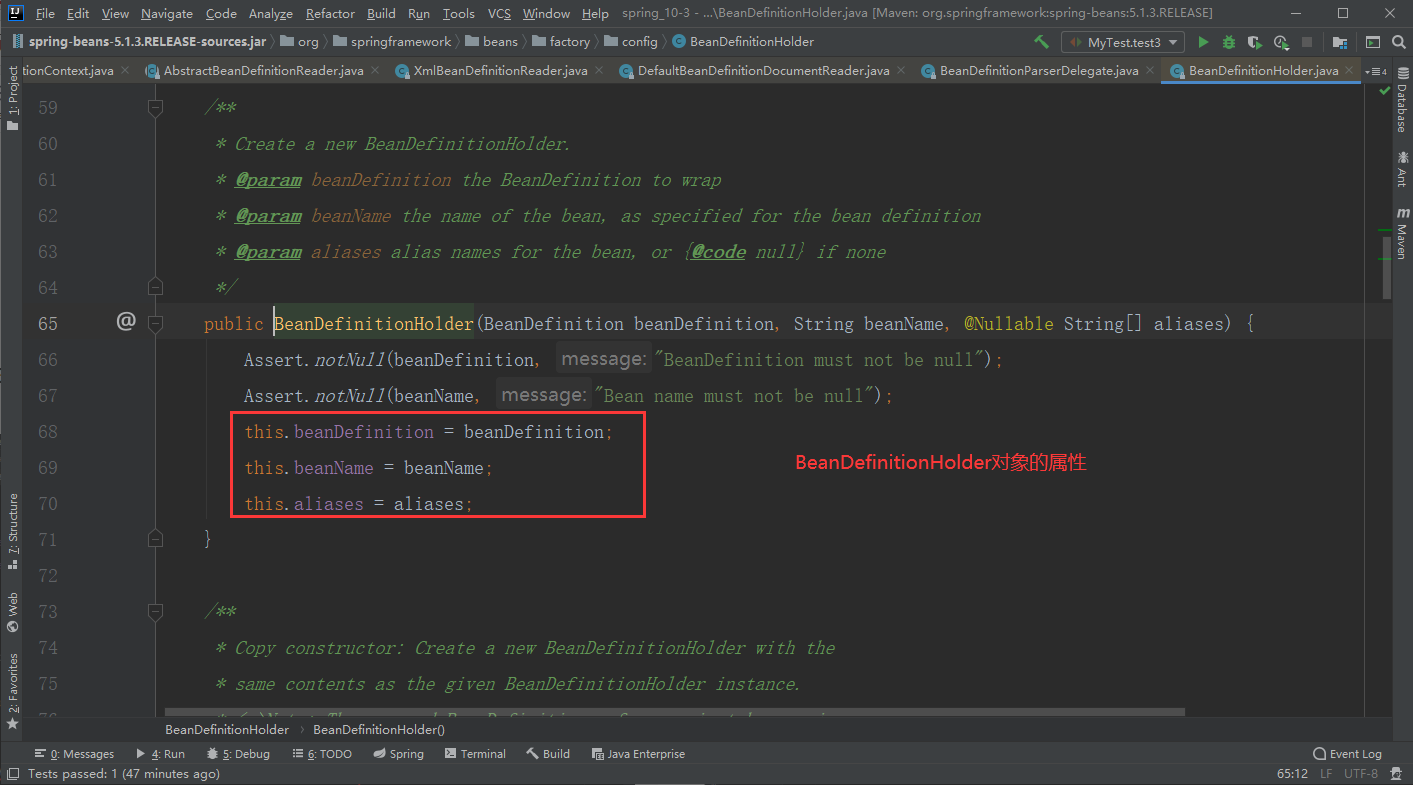The width and height of the screenshot is (1413, 785).
Task: Click the Stop square icon
Action: pyautogui.click(x=1309, y=42)
